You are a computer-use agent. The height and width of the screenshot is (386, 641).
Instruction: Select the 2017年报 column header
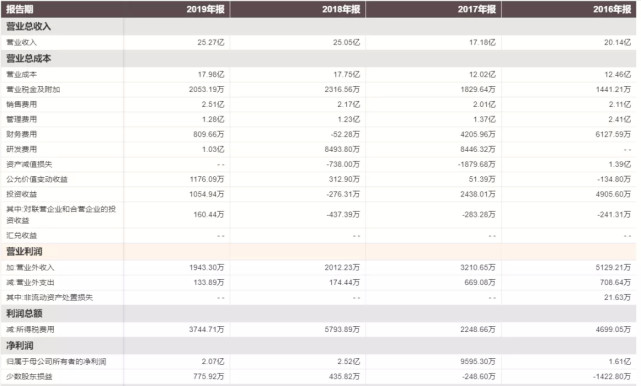(477, 9)
